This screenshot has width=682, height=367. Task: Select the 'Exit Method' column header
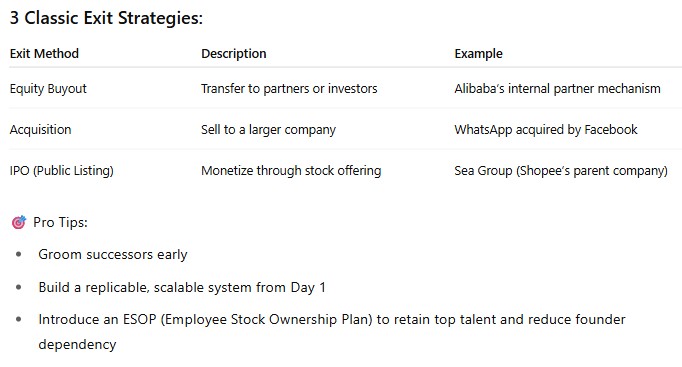(44, 53)
